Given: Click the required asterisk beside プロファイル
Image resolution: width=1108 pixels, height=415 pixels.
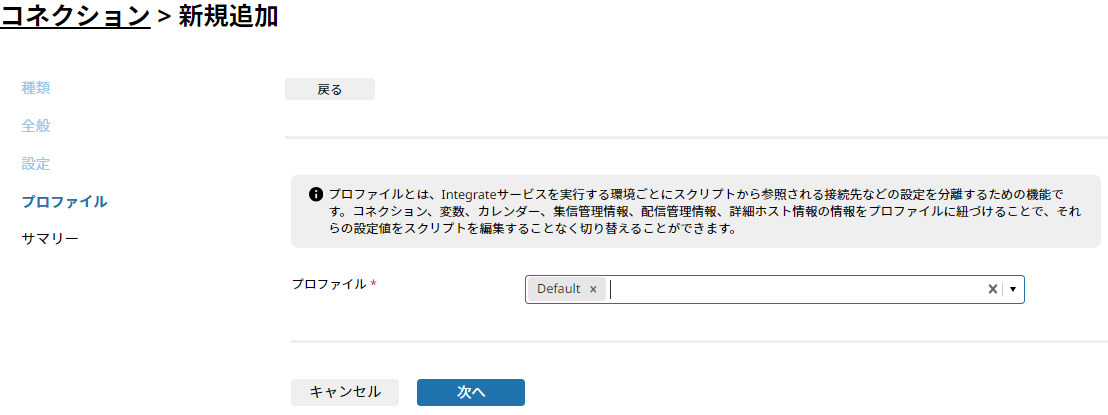Looking at the screenshot, I should [373, 284].
